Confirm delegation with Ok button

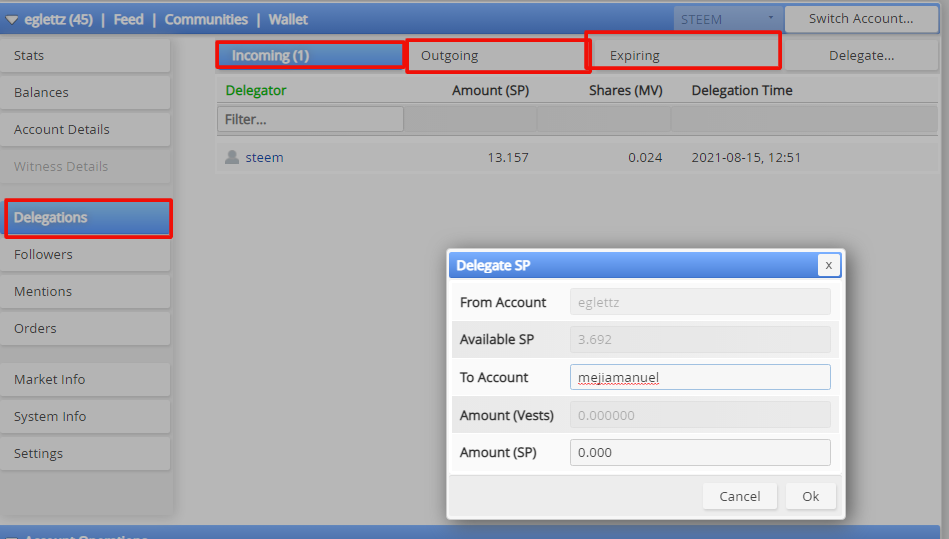pyautogui.click(x=810, y=496)
